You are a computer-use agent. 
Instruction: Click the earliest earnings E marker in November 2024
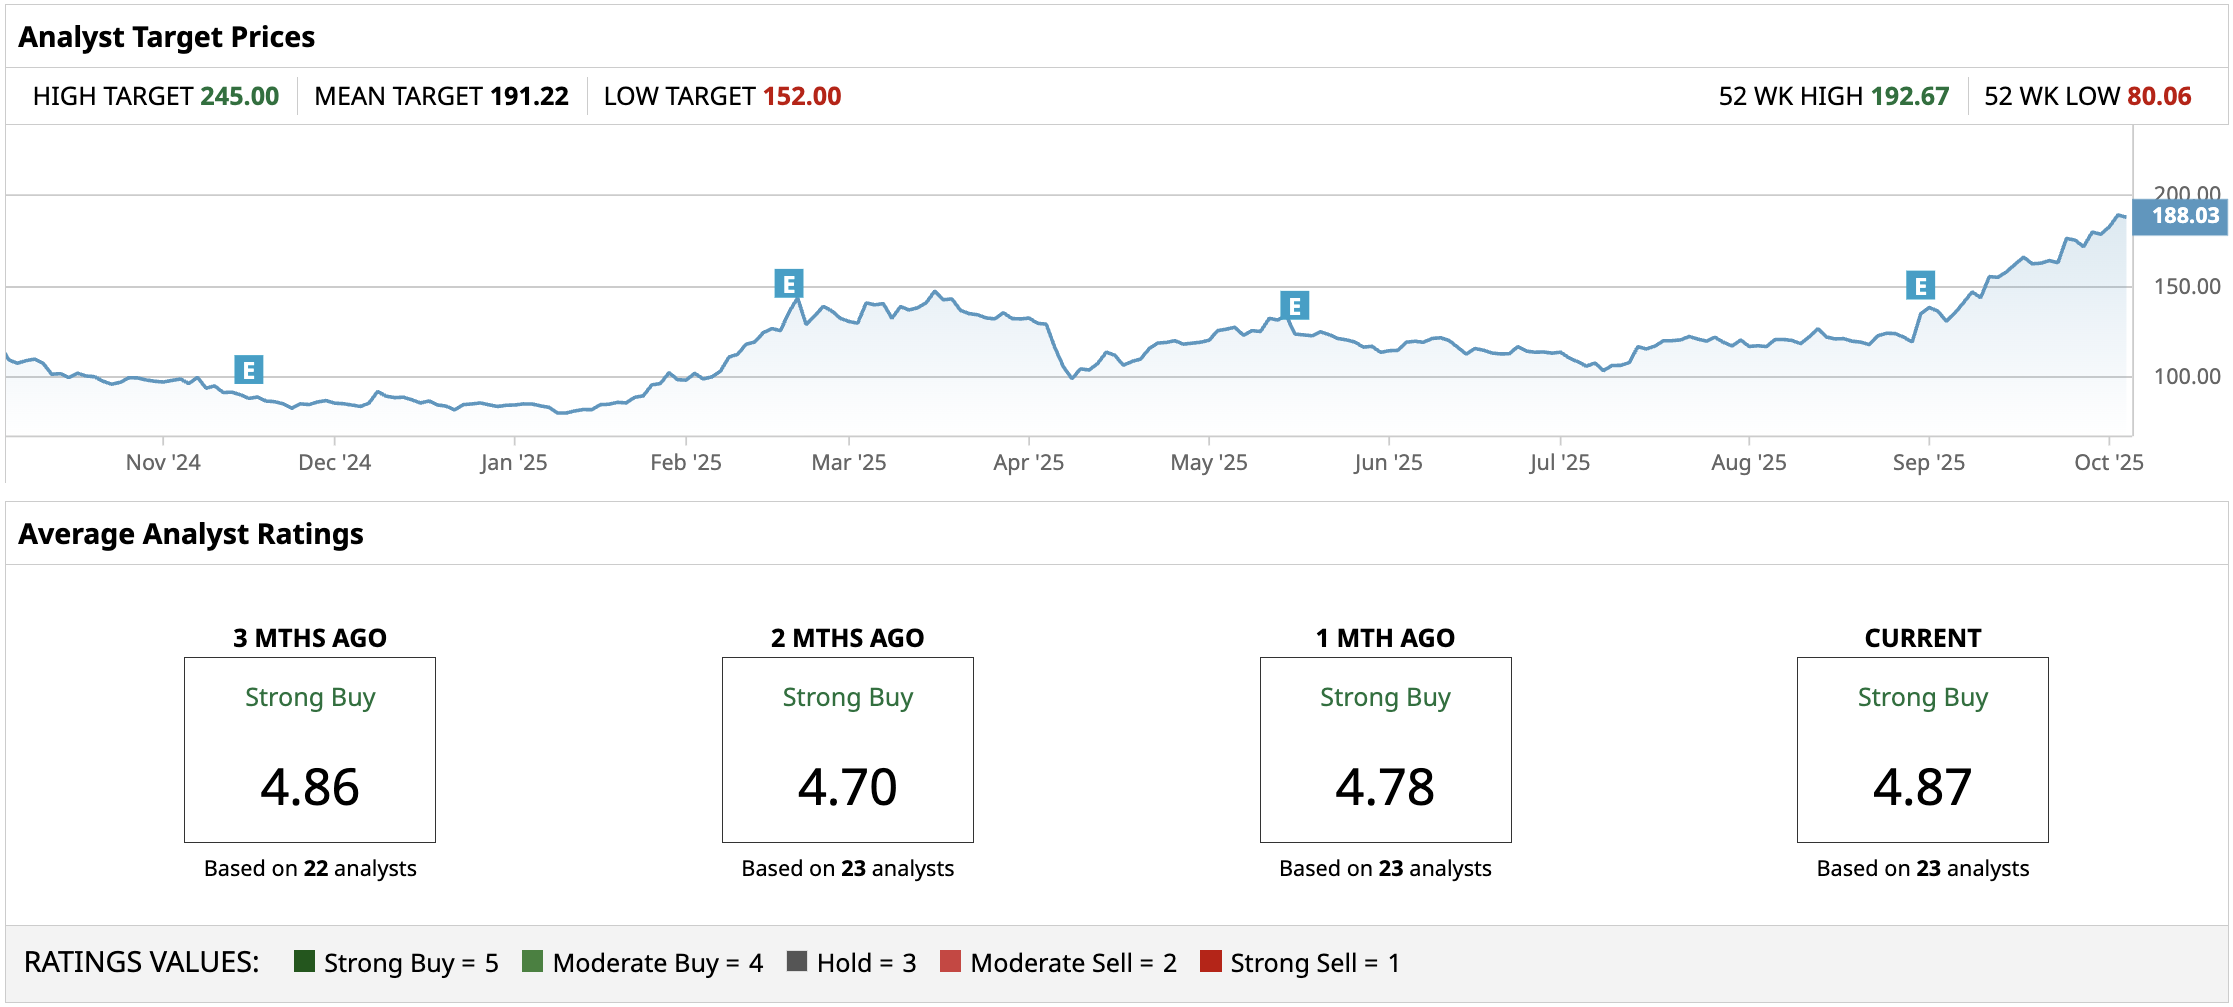(249, 370)
